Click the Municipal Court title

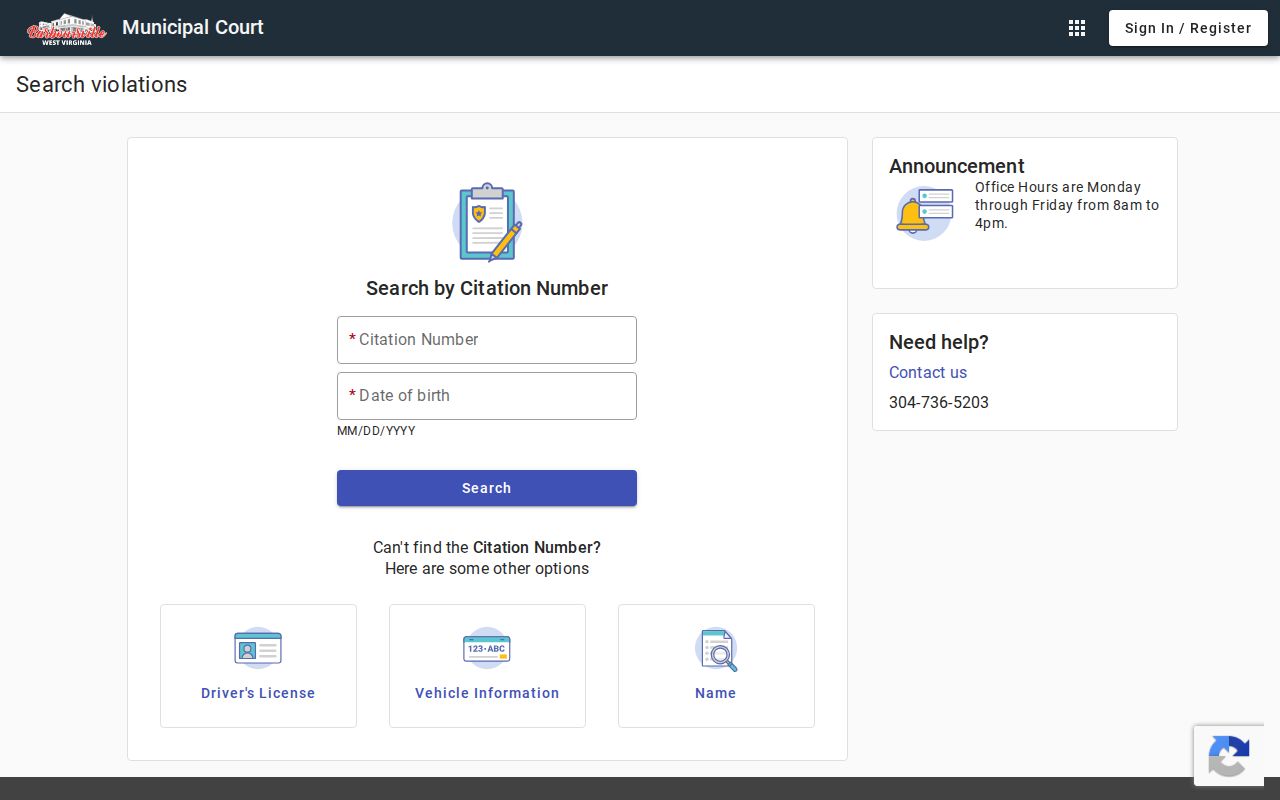(x=193, y=27)
